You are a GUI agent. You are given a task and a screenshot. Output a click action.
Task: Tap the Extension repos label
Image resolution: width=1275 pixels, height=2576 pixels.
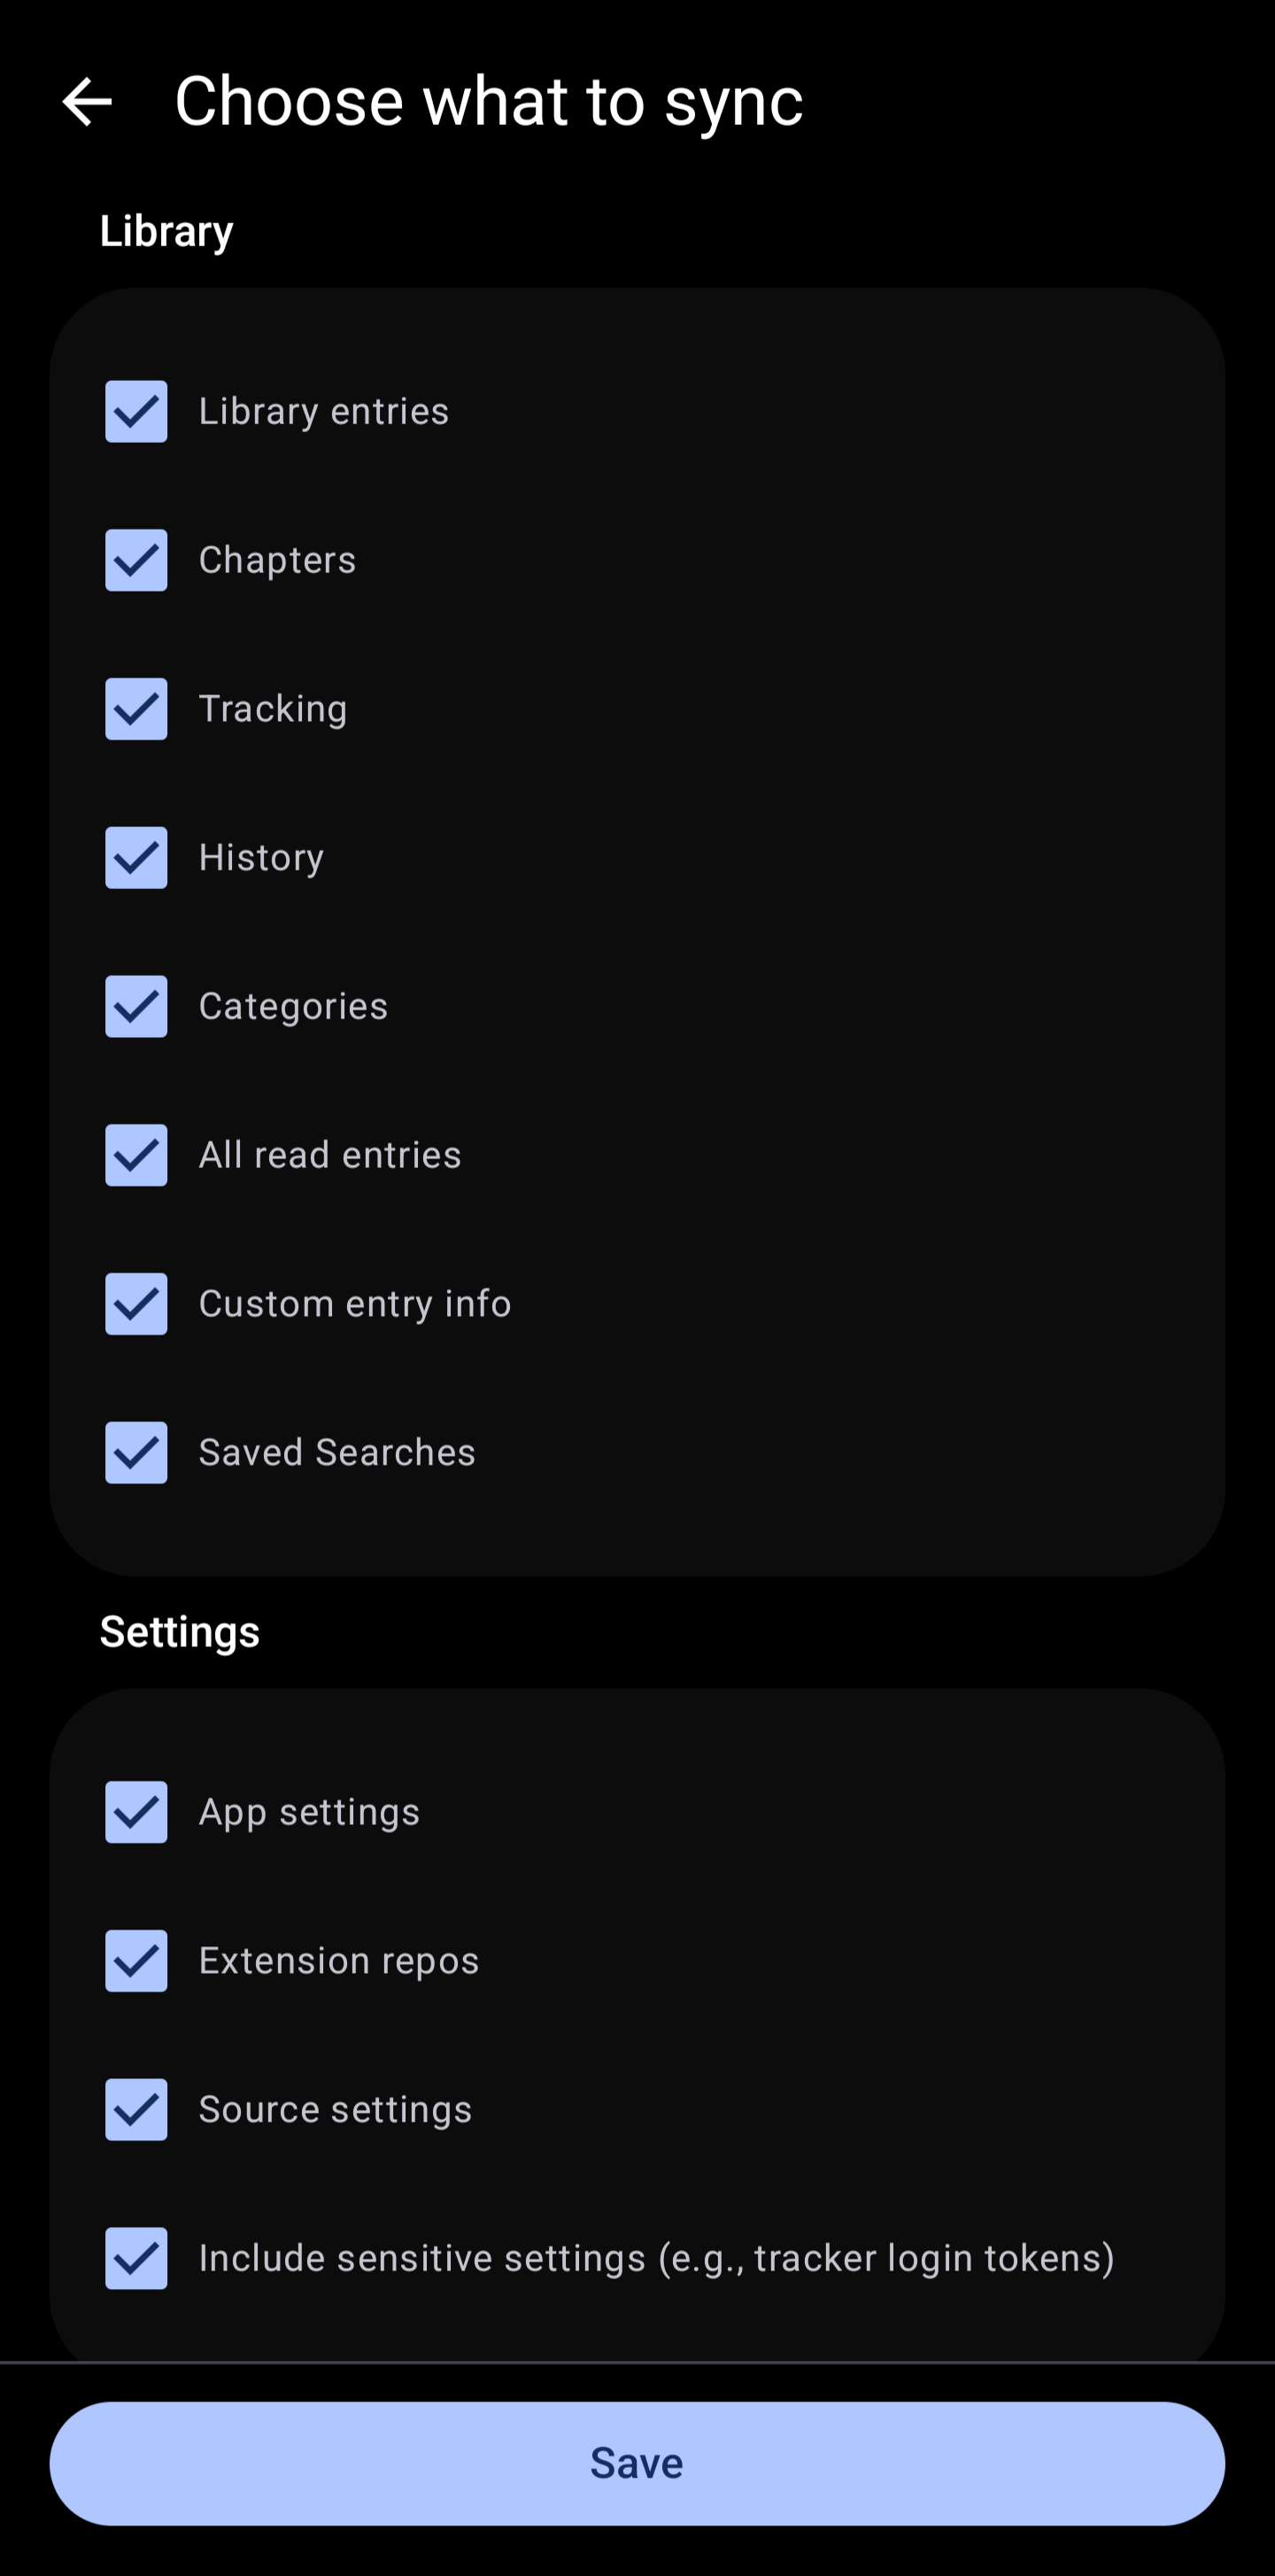[x=339, y=1961]
